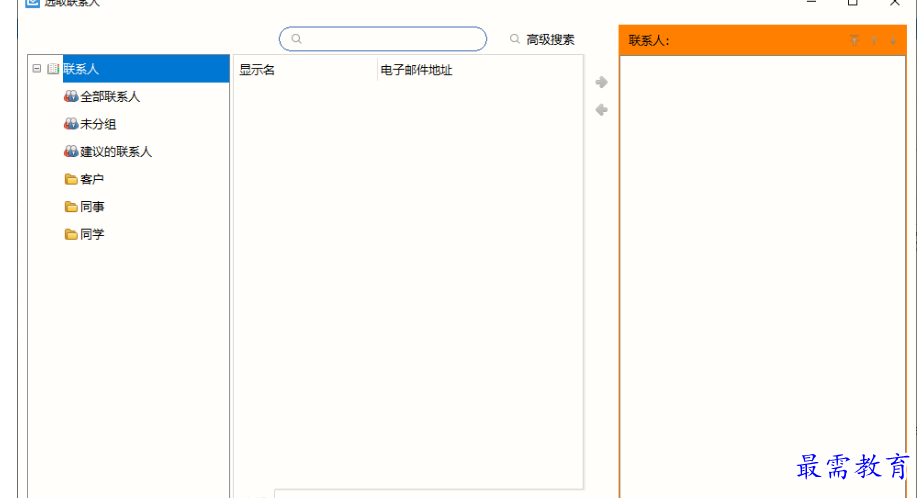Maximize the 选取联系人 window

click(852, 2)
